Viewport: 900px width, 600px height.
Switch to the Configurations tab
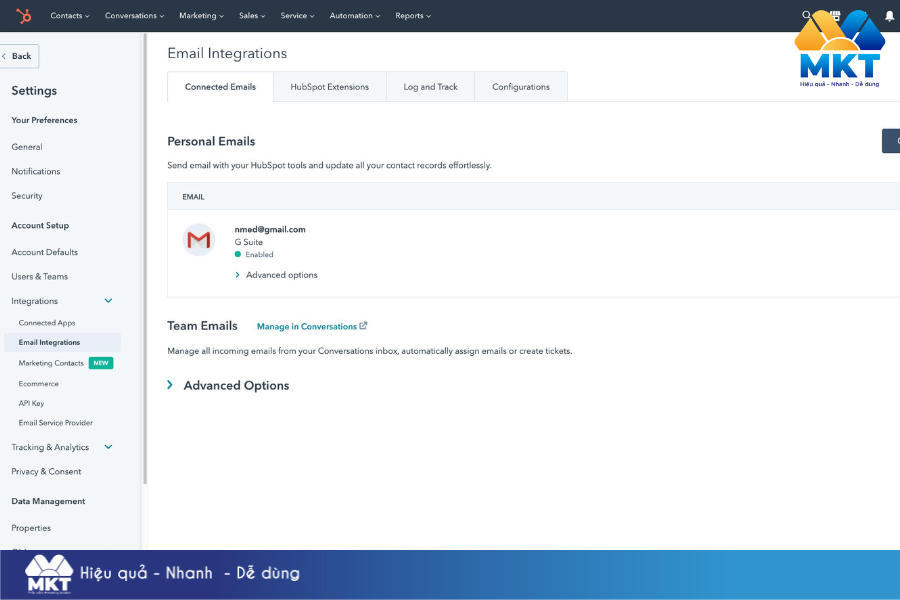pyautogui.click(x=521, y=87)
